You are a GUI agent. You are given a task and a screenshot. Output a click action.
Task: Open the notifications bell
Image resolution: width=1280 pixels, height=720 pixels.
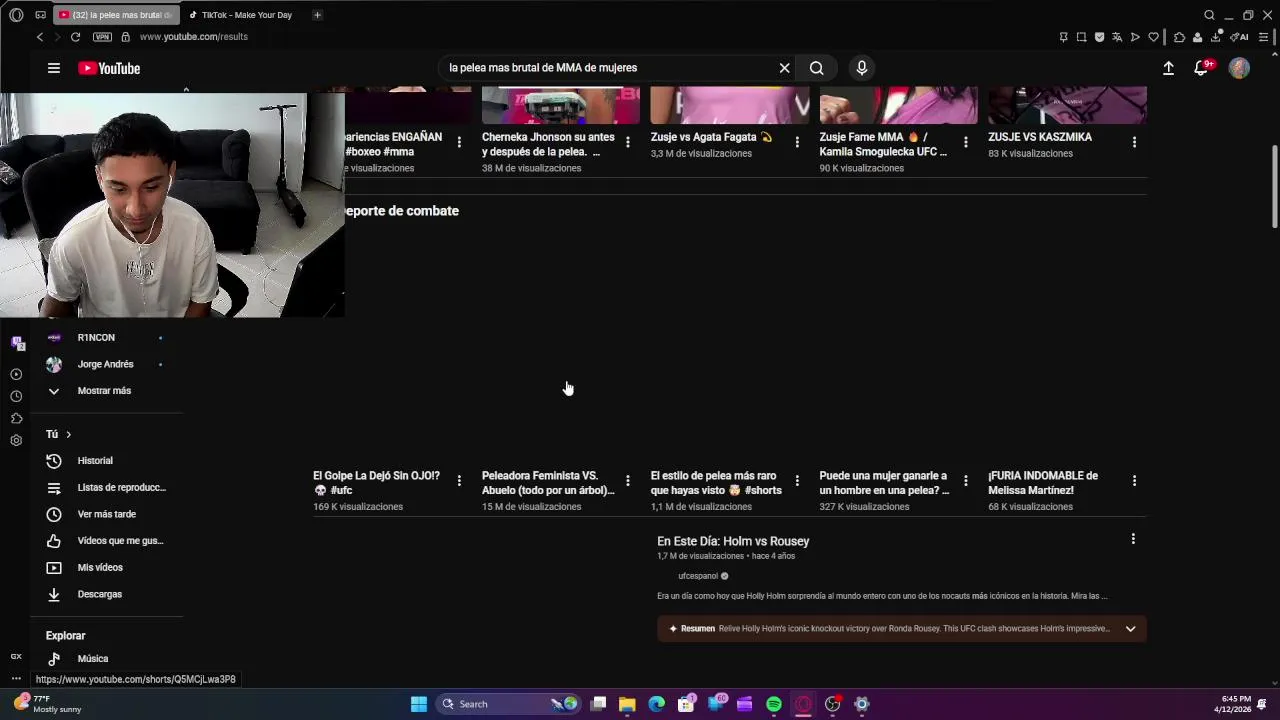click(1201, 68)
